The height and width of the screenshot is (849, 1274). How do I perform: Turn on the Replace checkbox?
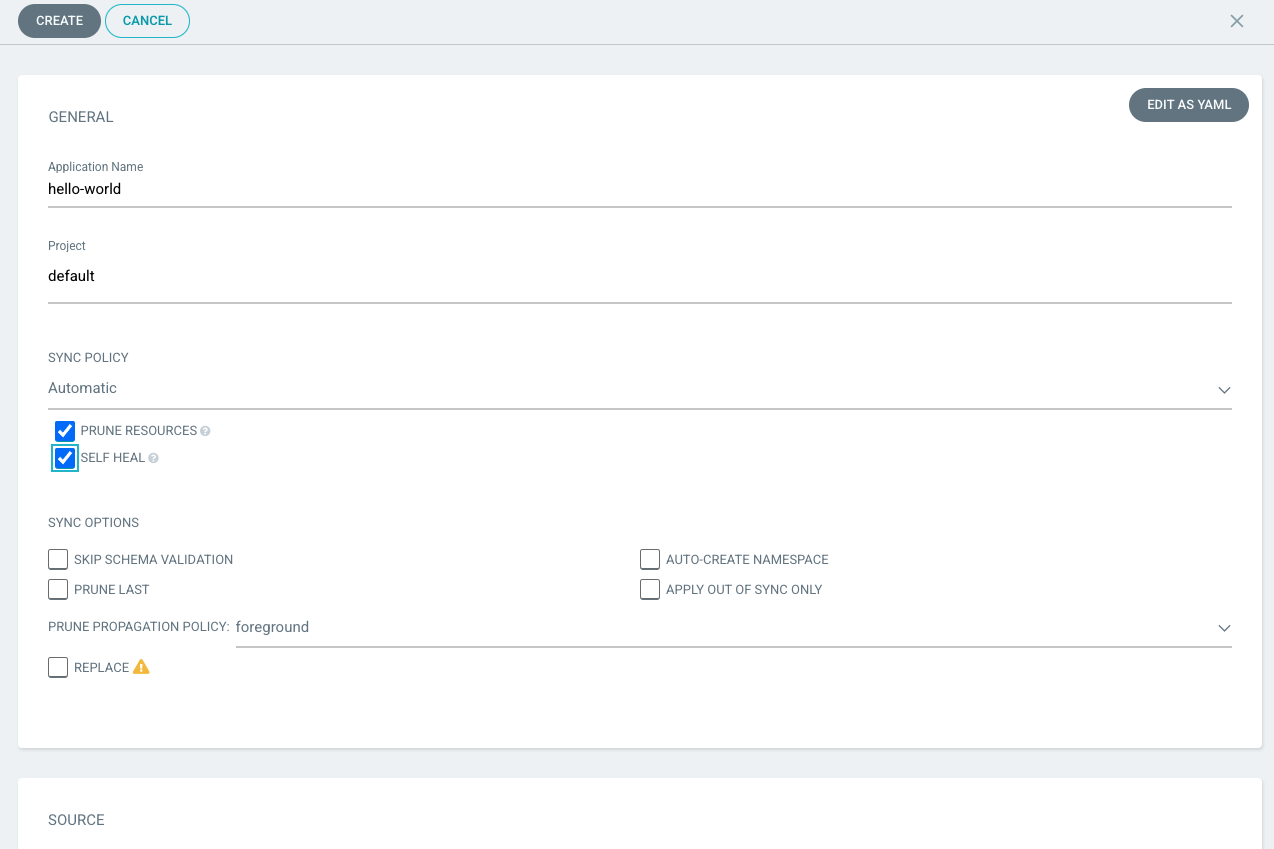click(58, 667)
